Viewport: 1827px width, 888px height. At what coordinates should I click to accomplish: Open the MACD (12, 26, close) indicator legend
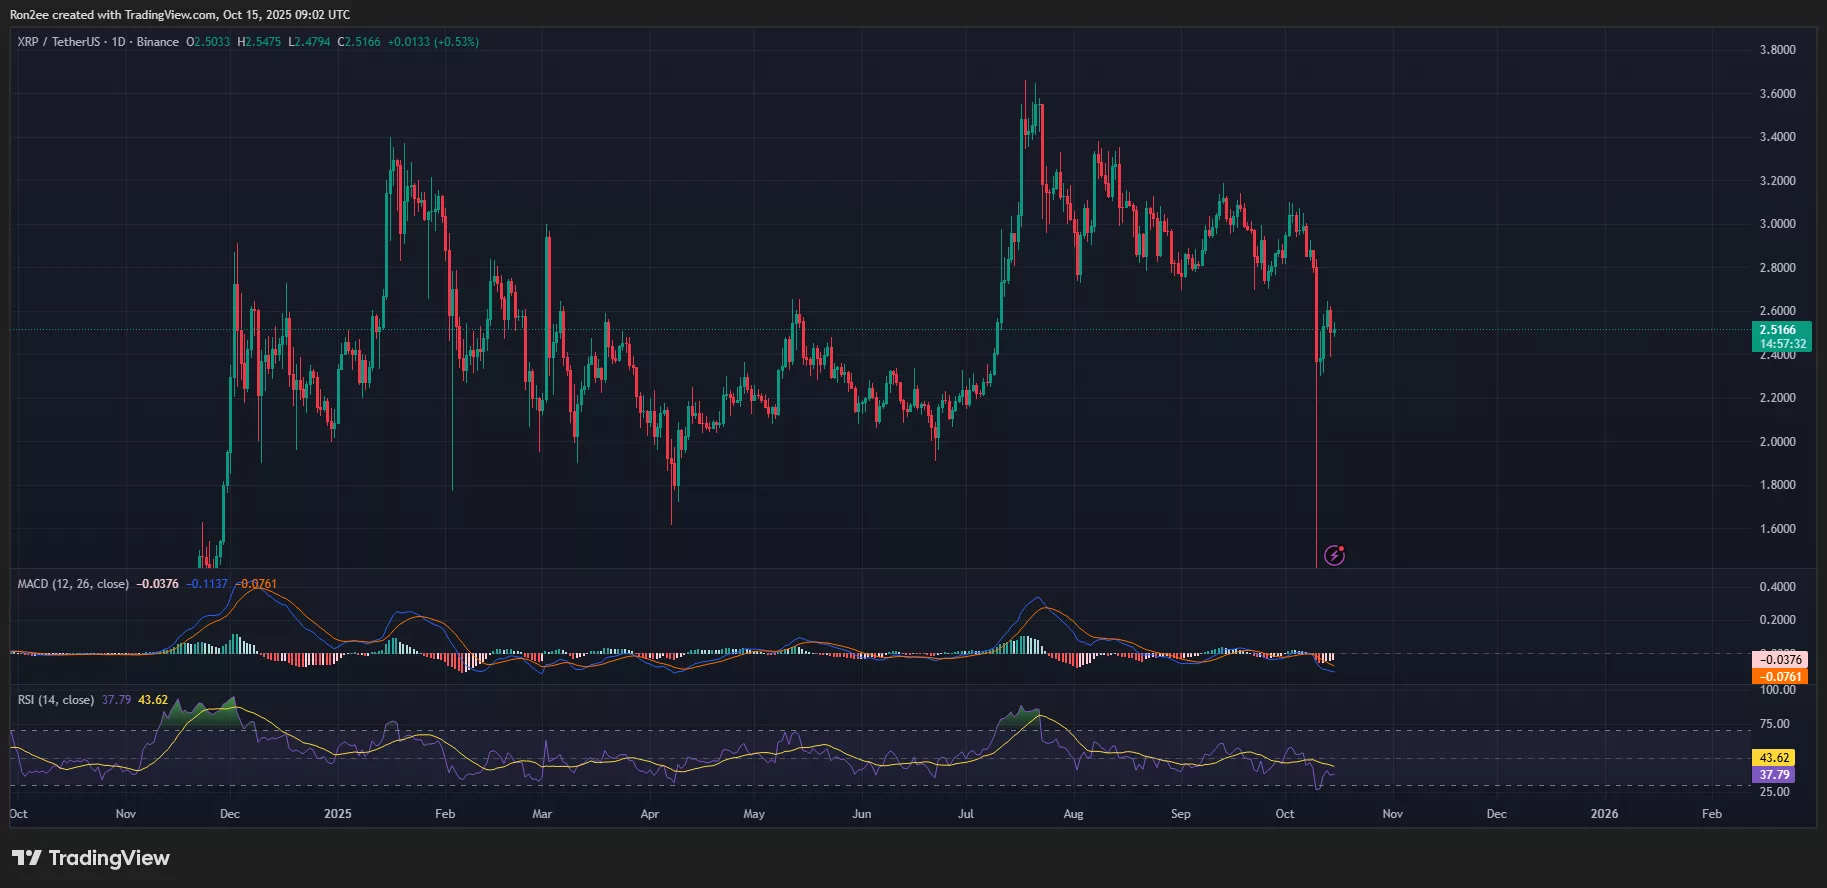coord(73,584)
